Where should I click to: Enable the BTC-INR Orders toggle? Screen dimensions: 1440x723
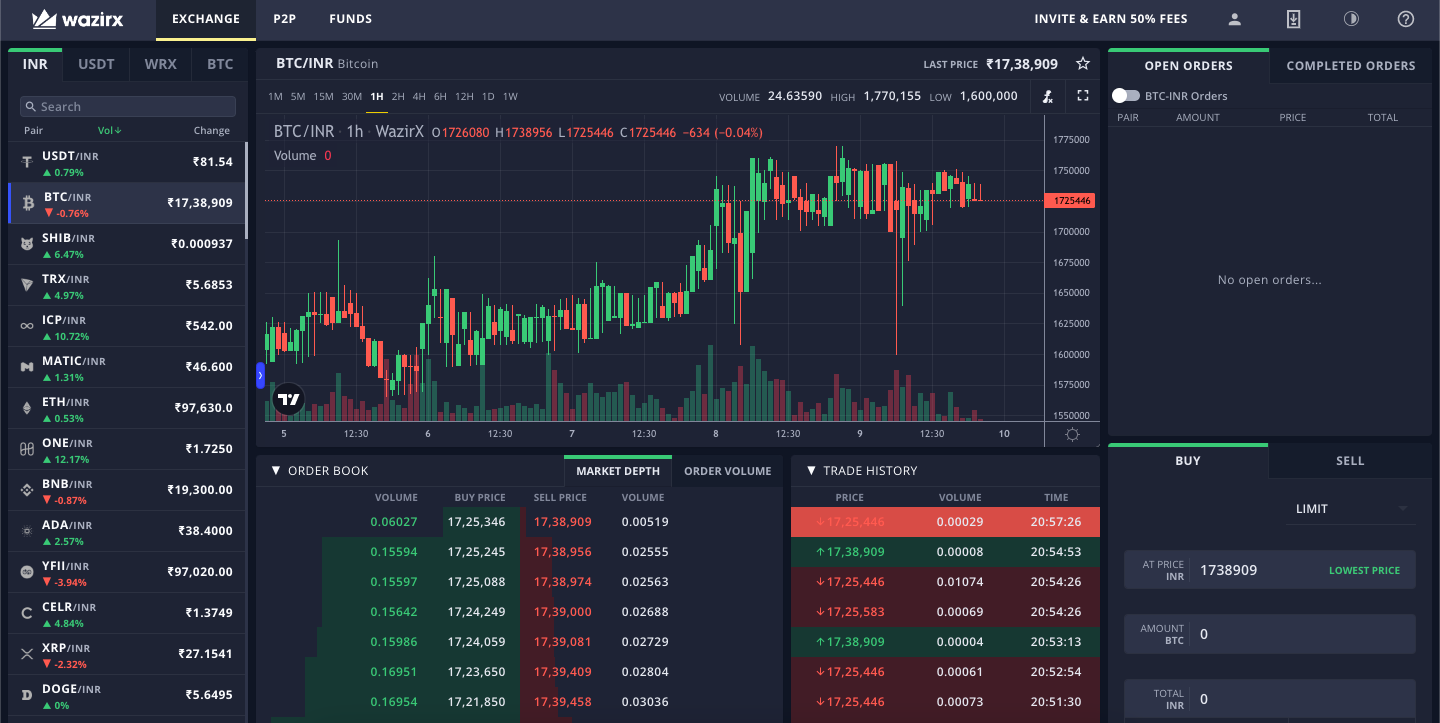tap(1125, 95)
